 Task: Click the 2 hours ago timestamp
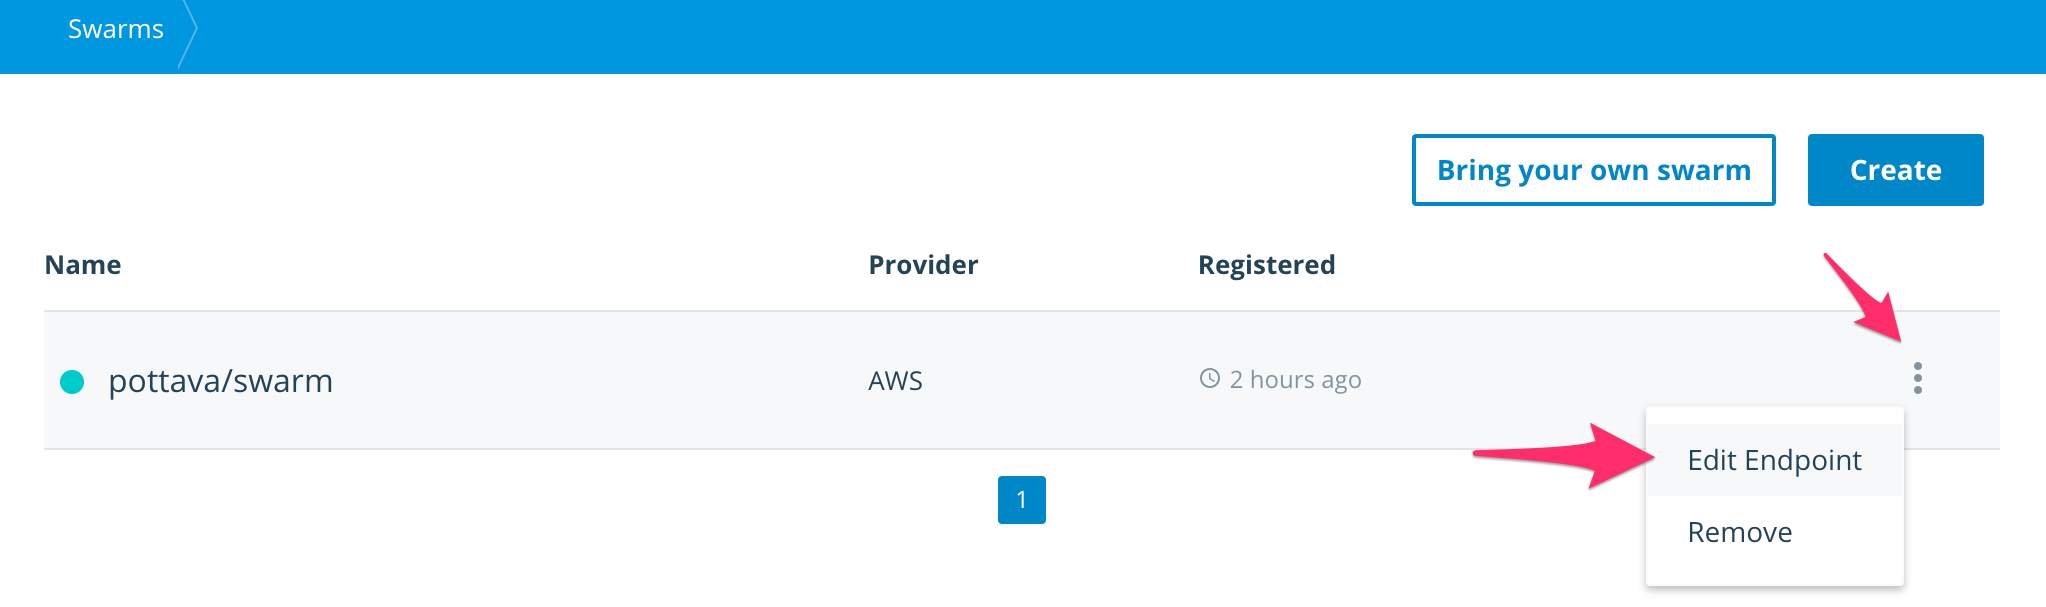(1295, 380)
